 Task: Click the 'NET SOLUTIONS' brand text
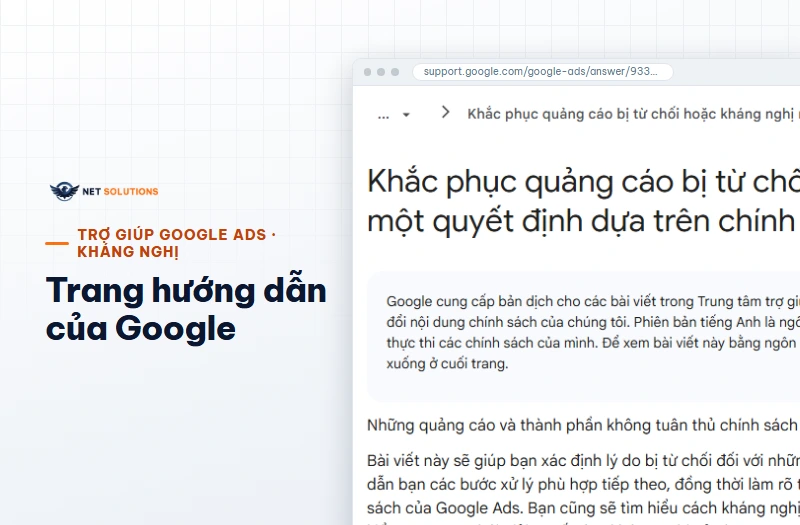click(x=120, y=192)
